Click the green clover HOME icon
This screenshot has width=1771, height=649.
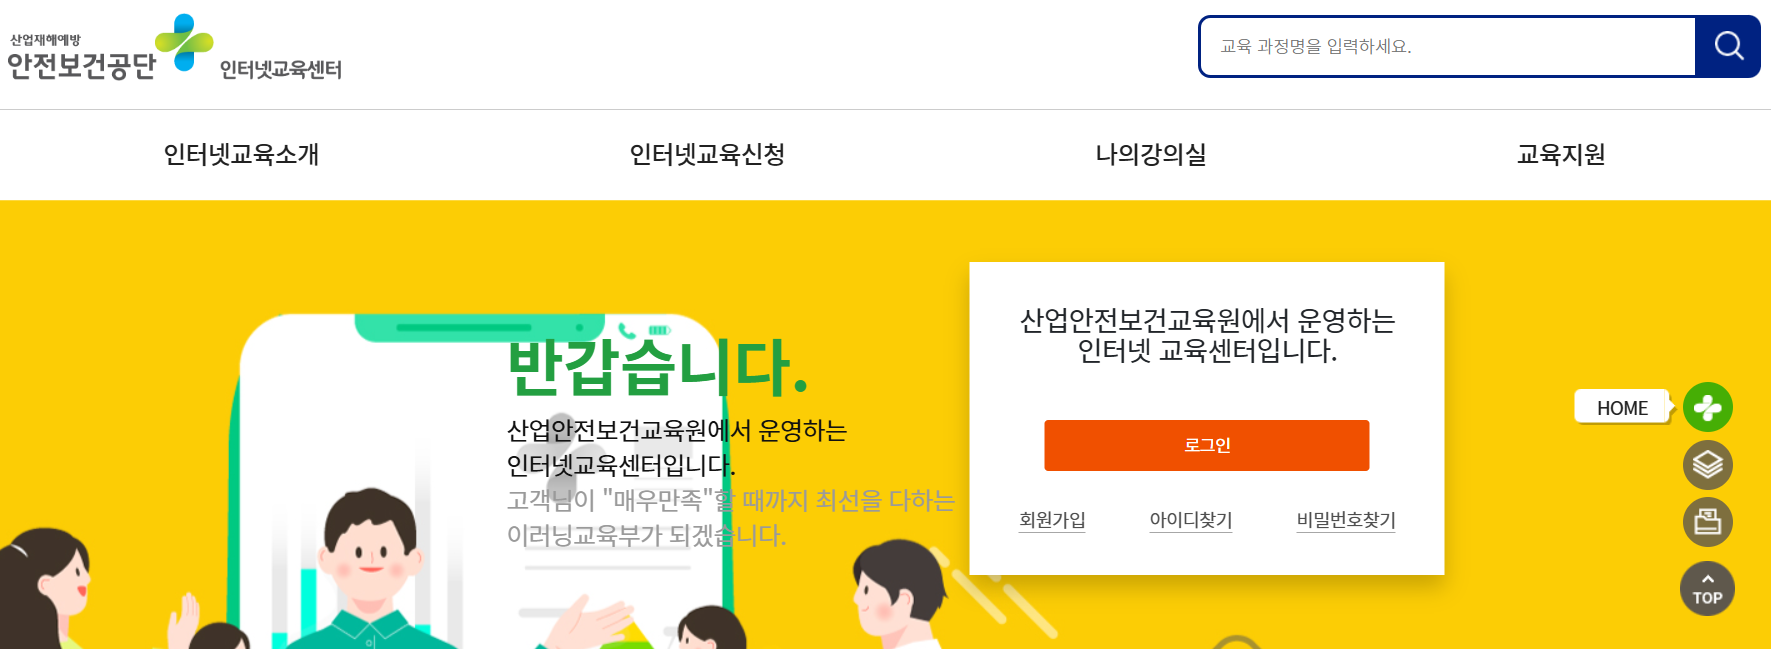(1707, 407)
